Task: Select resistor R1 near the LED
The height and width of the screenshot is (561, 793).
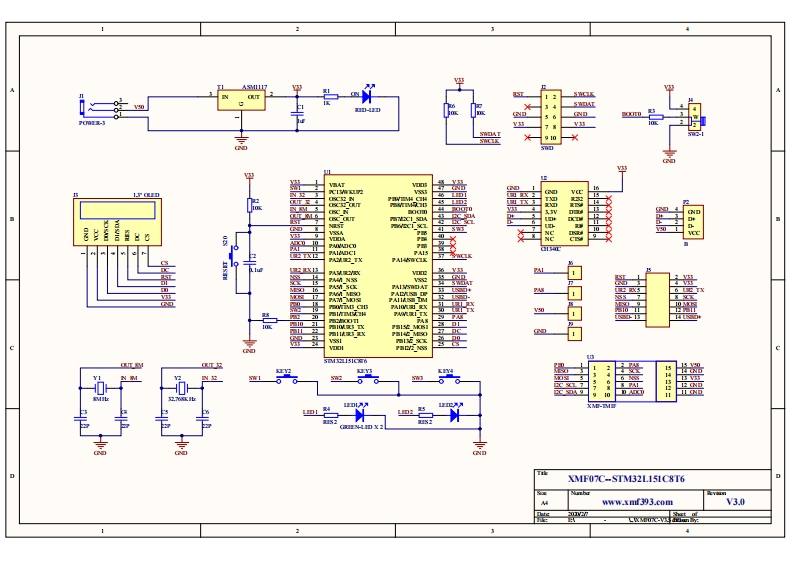Action: click(x=326, y=96)
